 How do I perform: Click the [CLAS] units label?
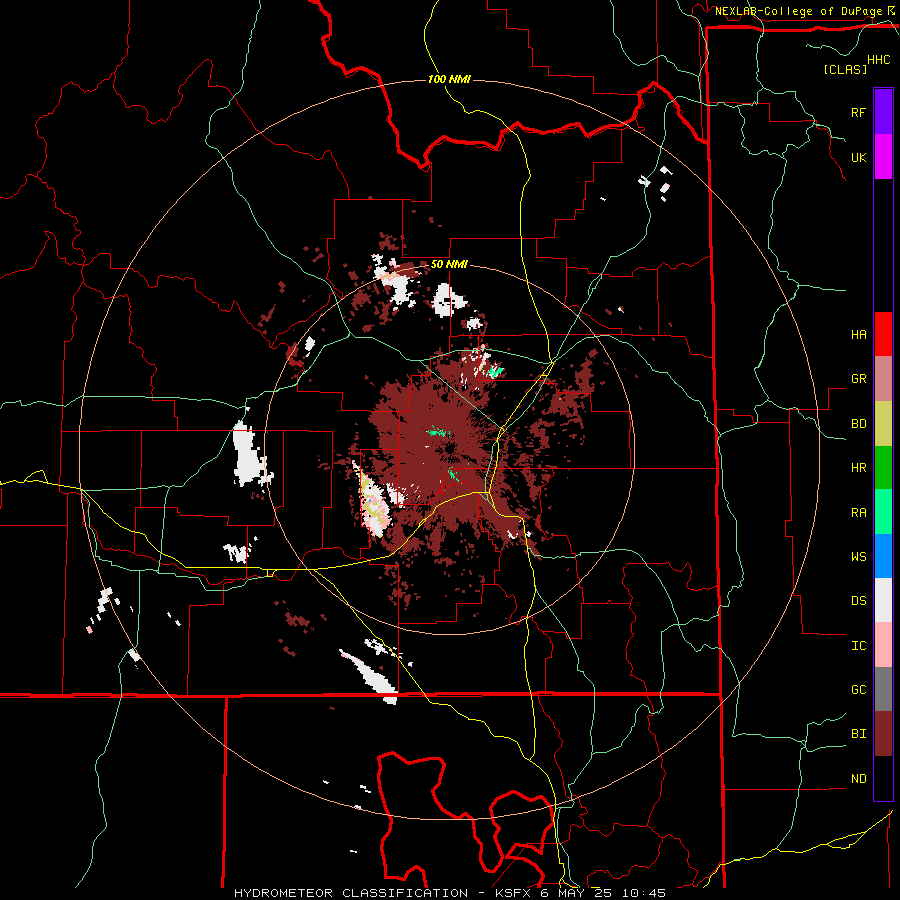click(845, 69)
